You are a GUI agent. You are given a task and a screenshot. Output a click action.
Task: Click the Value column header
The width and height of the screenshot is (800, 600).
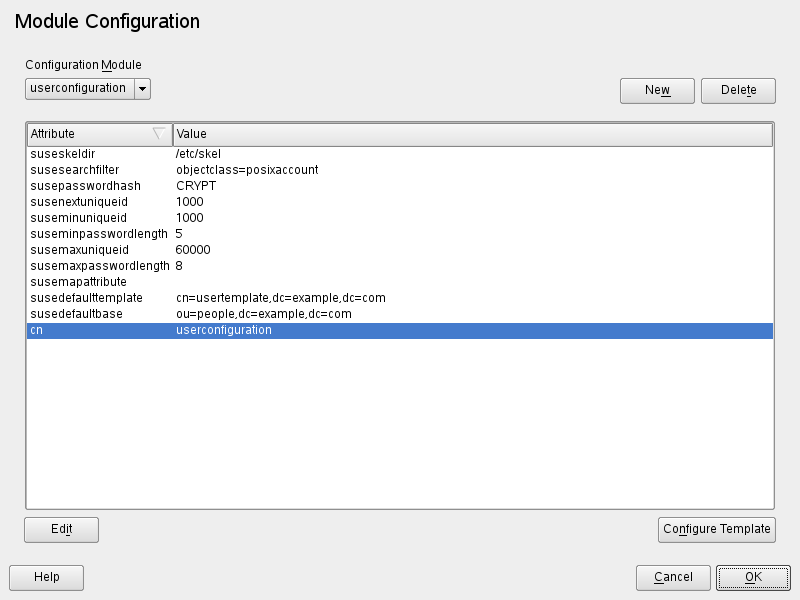pyautogui.click(x=472, y=134)
